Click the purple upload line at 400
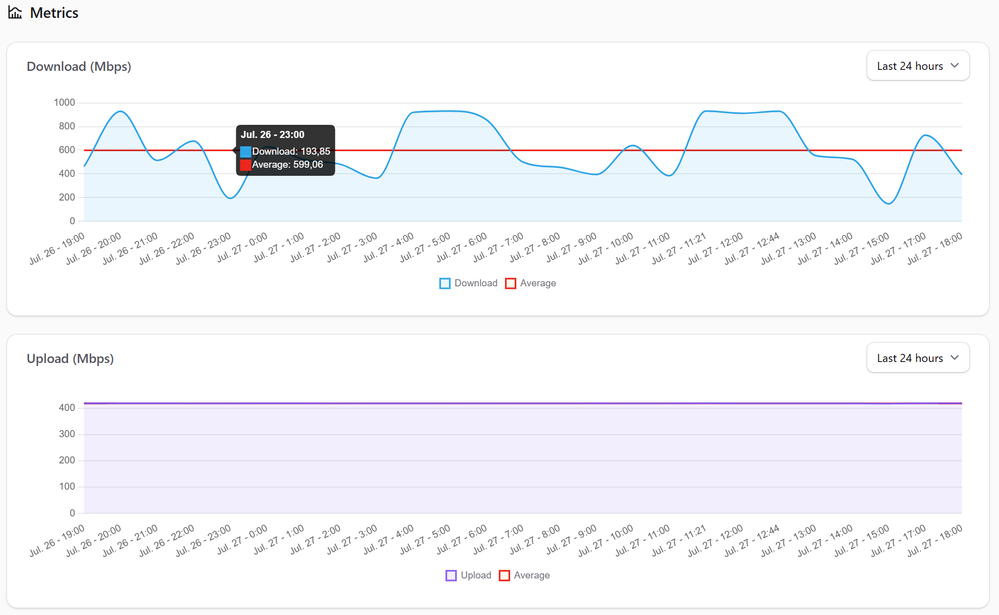The width and height of the screenshot is (999, 615). point(522,403)
